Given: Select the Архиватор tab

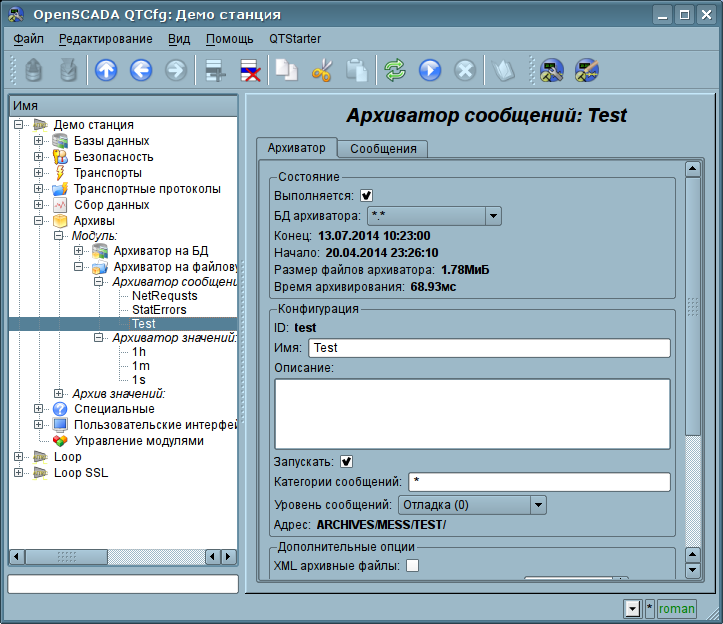Looking at the screenshot, I should tap(296, 148).
